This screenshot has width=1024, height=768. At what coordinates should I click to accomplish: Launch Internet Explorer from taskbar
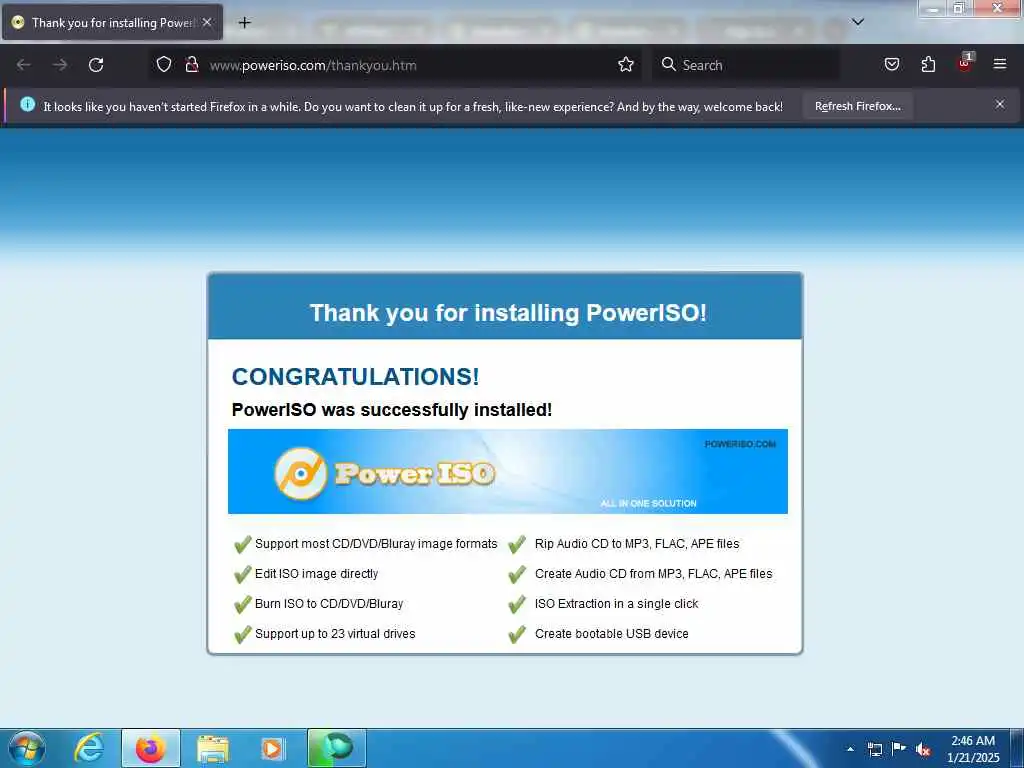tap(89, 748)
